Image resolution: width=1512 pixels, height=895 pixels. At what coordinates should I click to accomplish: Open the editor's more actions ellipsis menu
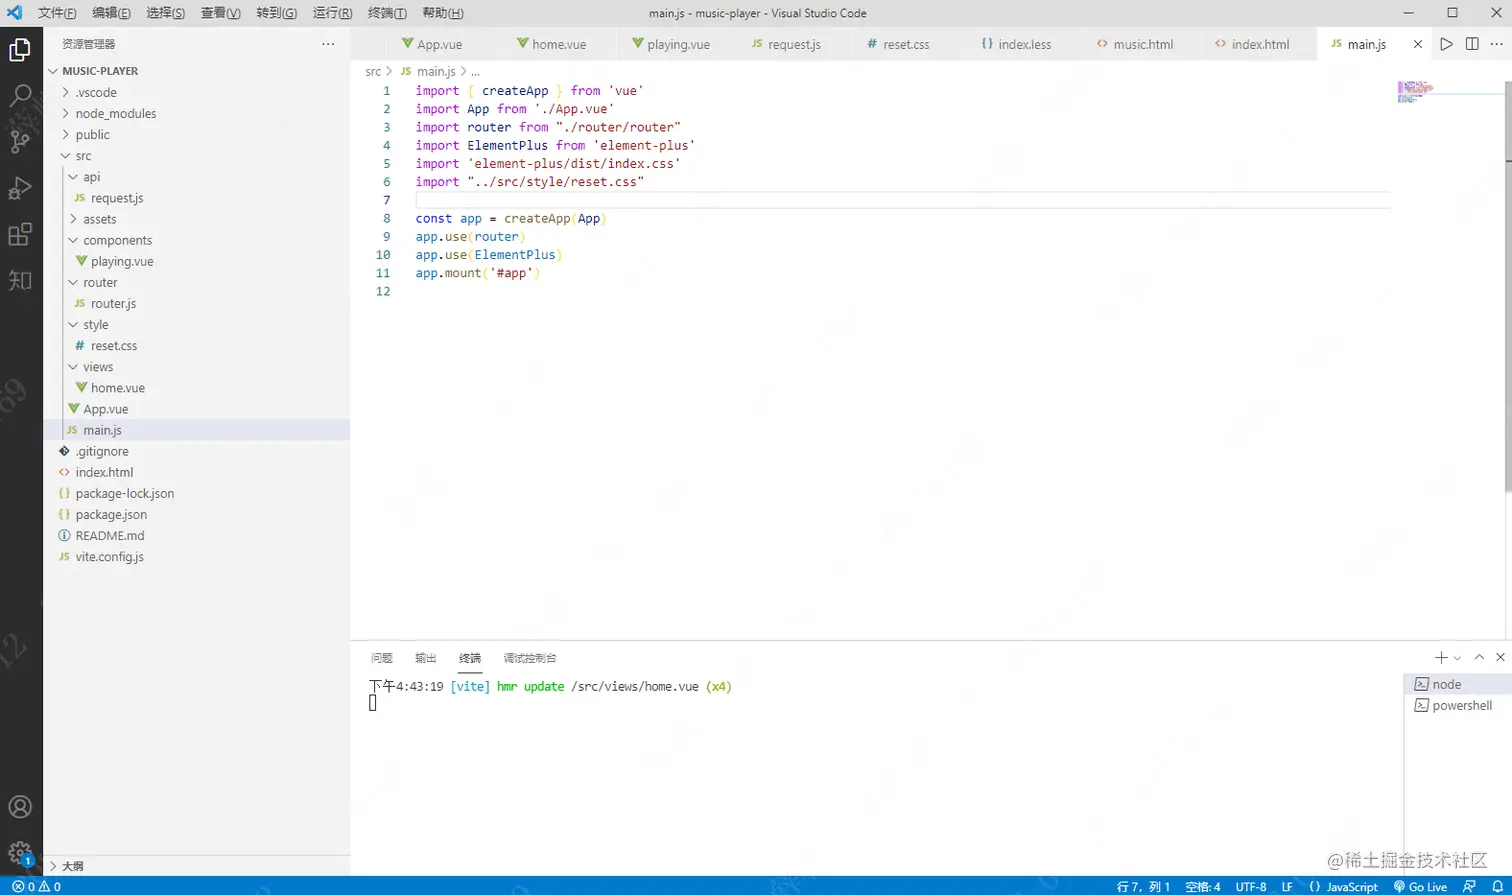tap(1497, 44)
